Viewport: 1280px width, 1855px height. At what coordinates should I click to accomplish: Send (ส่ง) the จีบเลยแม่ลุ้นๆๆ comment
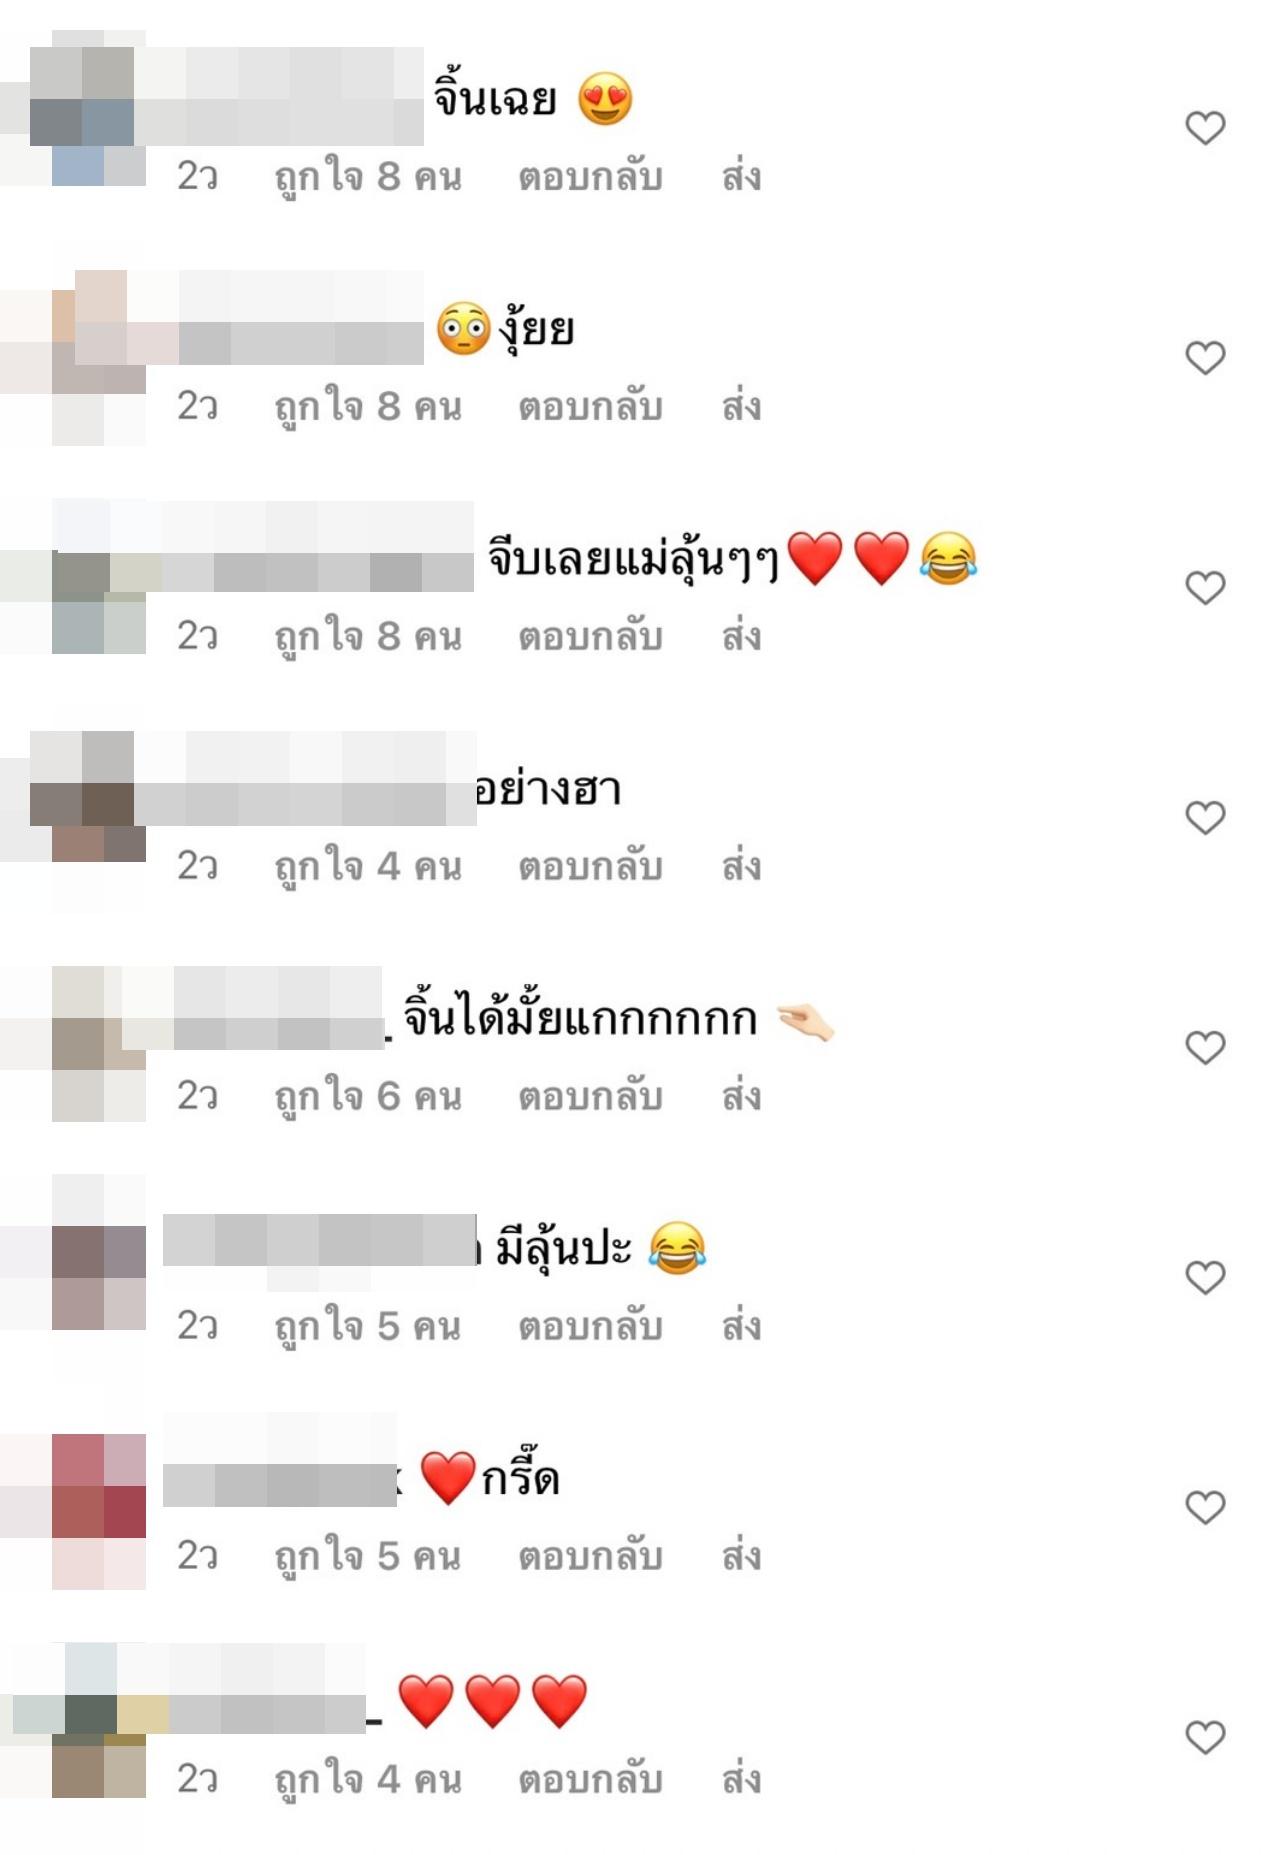point(741,636)
